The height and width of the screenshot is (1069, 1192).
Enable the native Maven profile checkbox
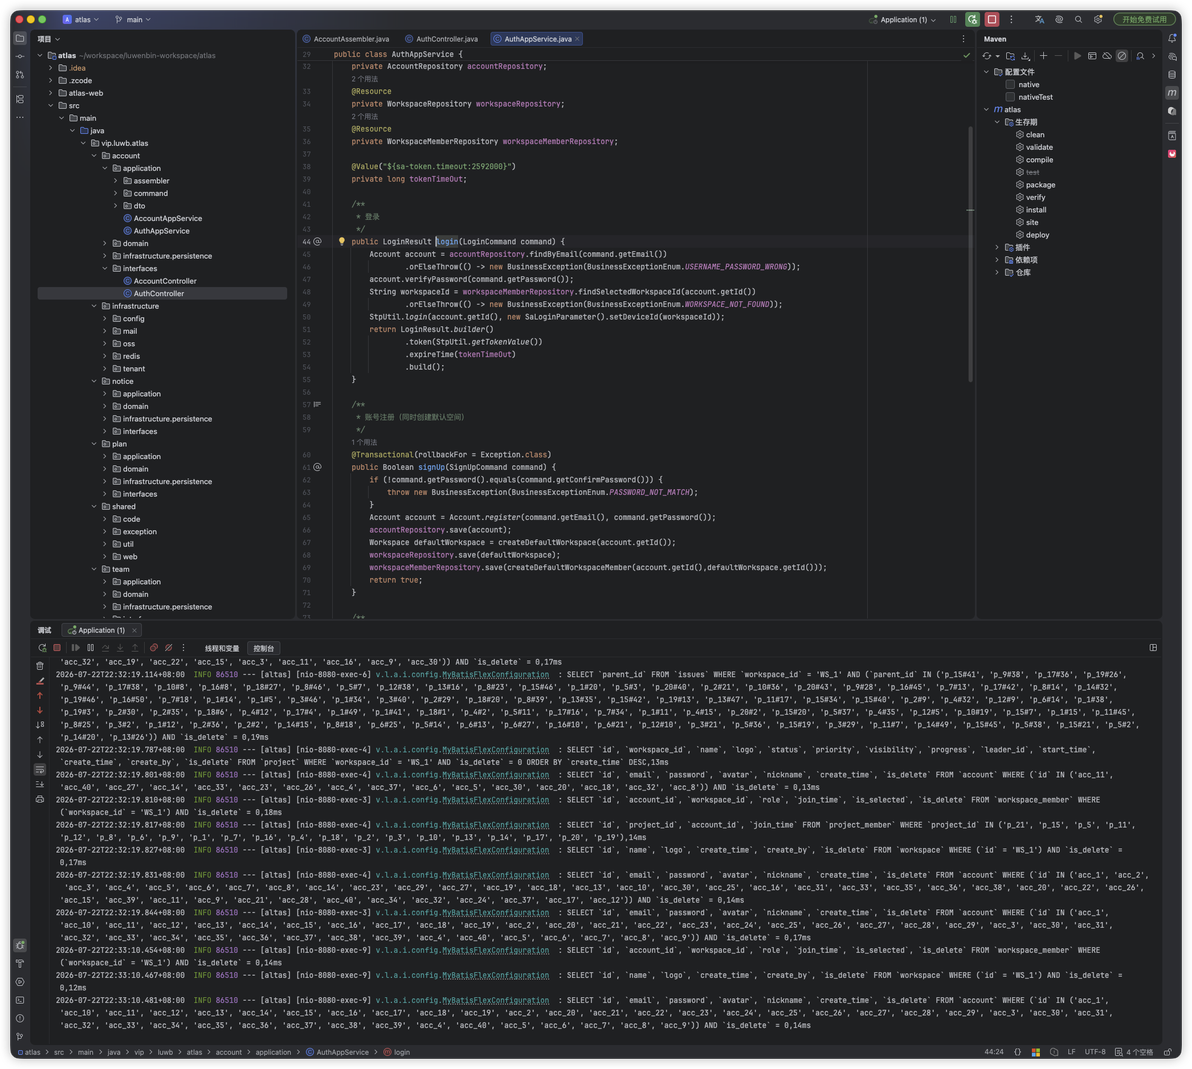[x=1010, y=84]
